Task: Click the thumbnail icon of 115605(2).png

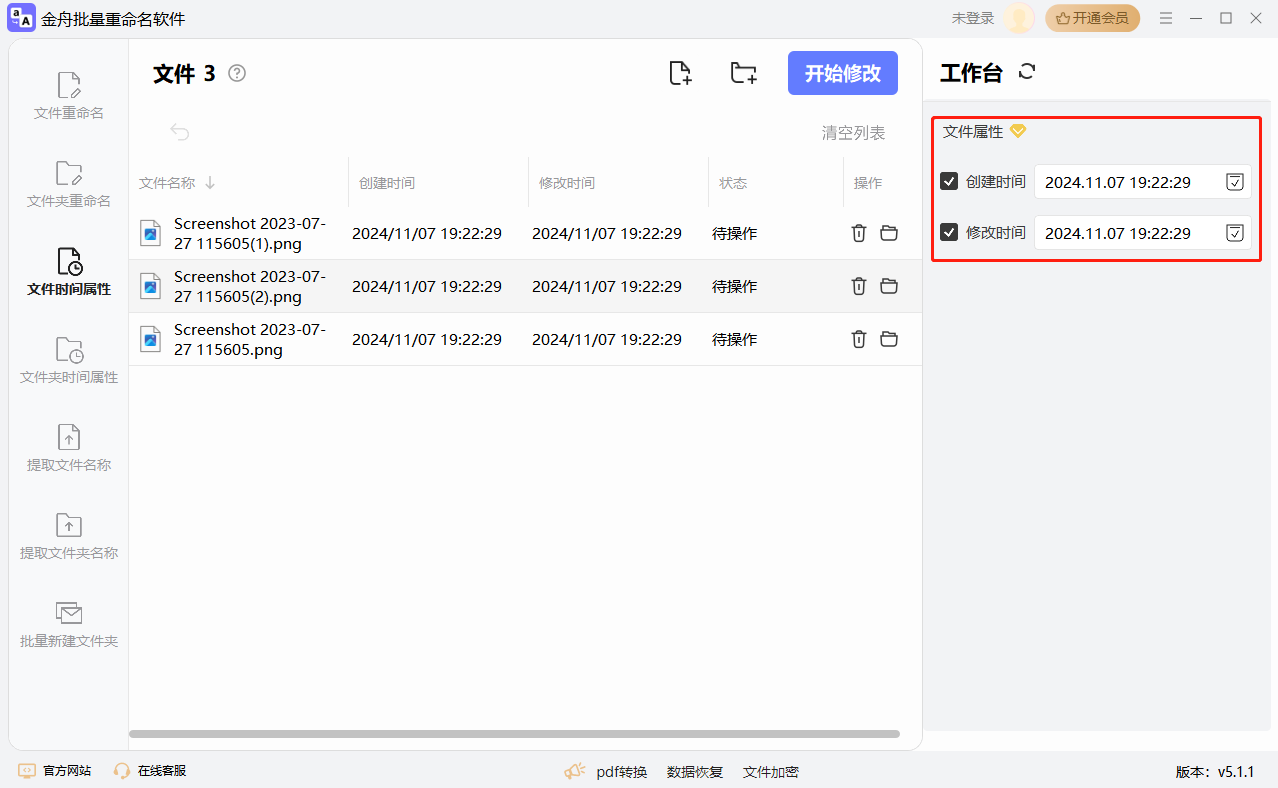Action: pyautogui.click(x=150, y=286)
